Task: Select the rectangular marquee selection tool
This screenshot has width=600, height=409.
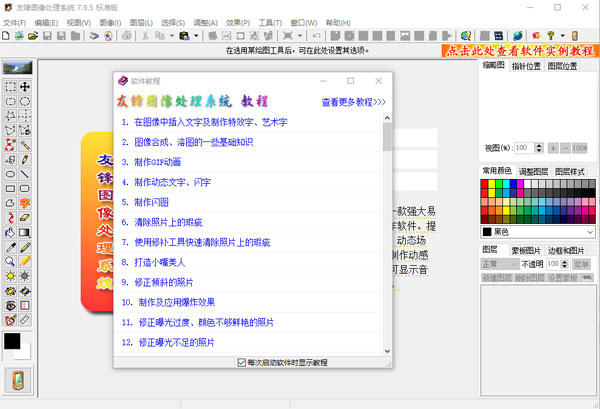Action: [10, 87]
